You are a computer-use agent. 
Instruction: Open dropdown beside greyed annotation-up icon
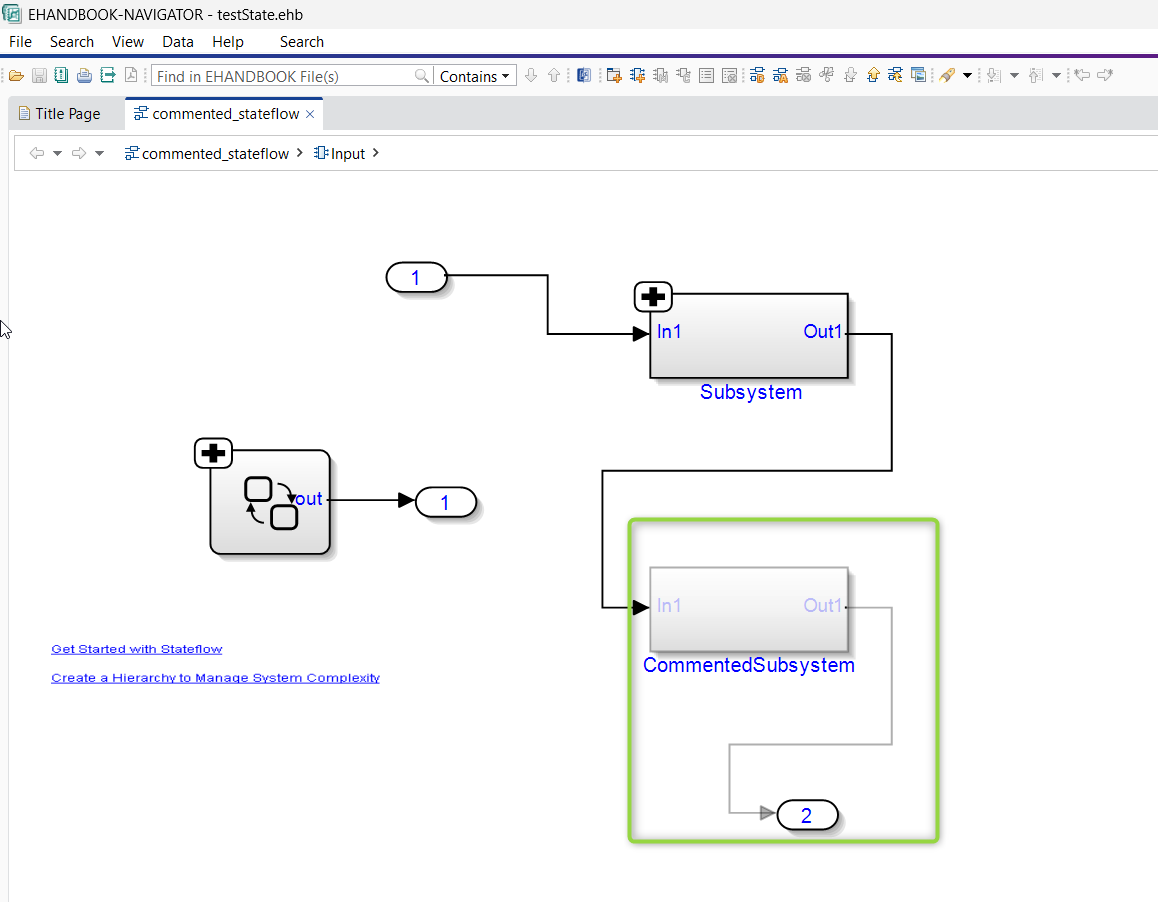coord(1056,75)
